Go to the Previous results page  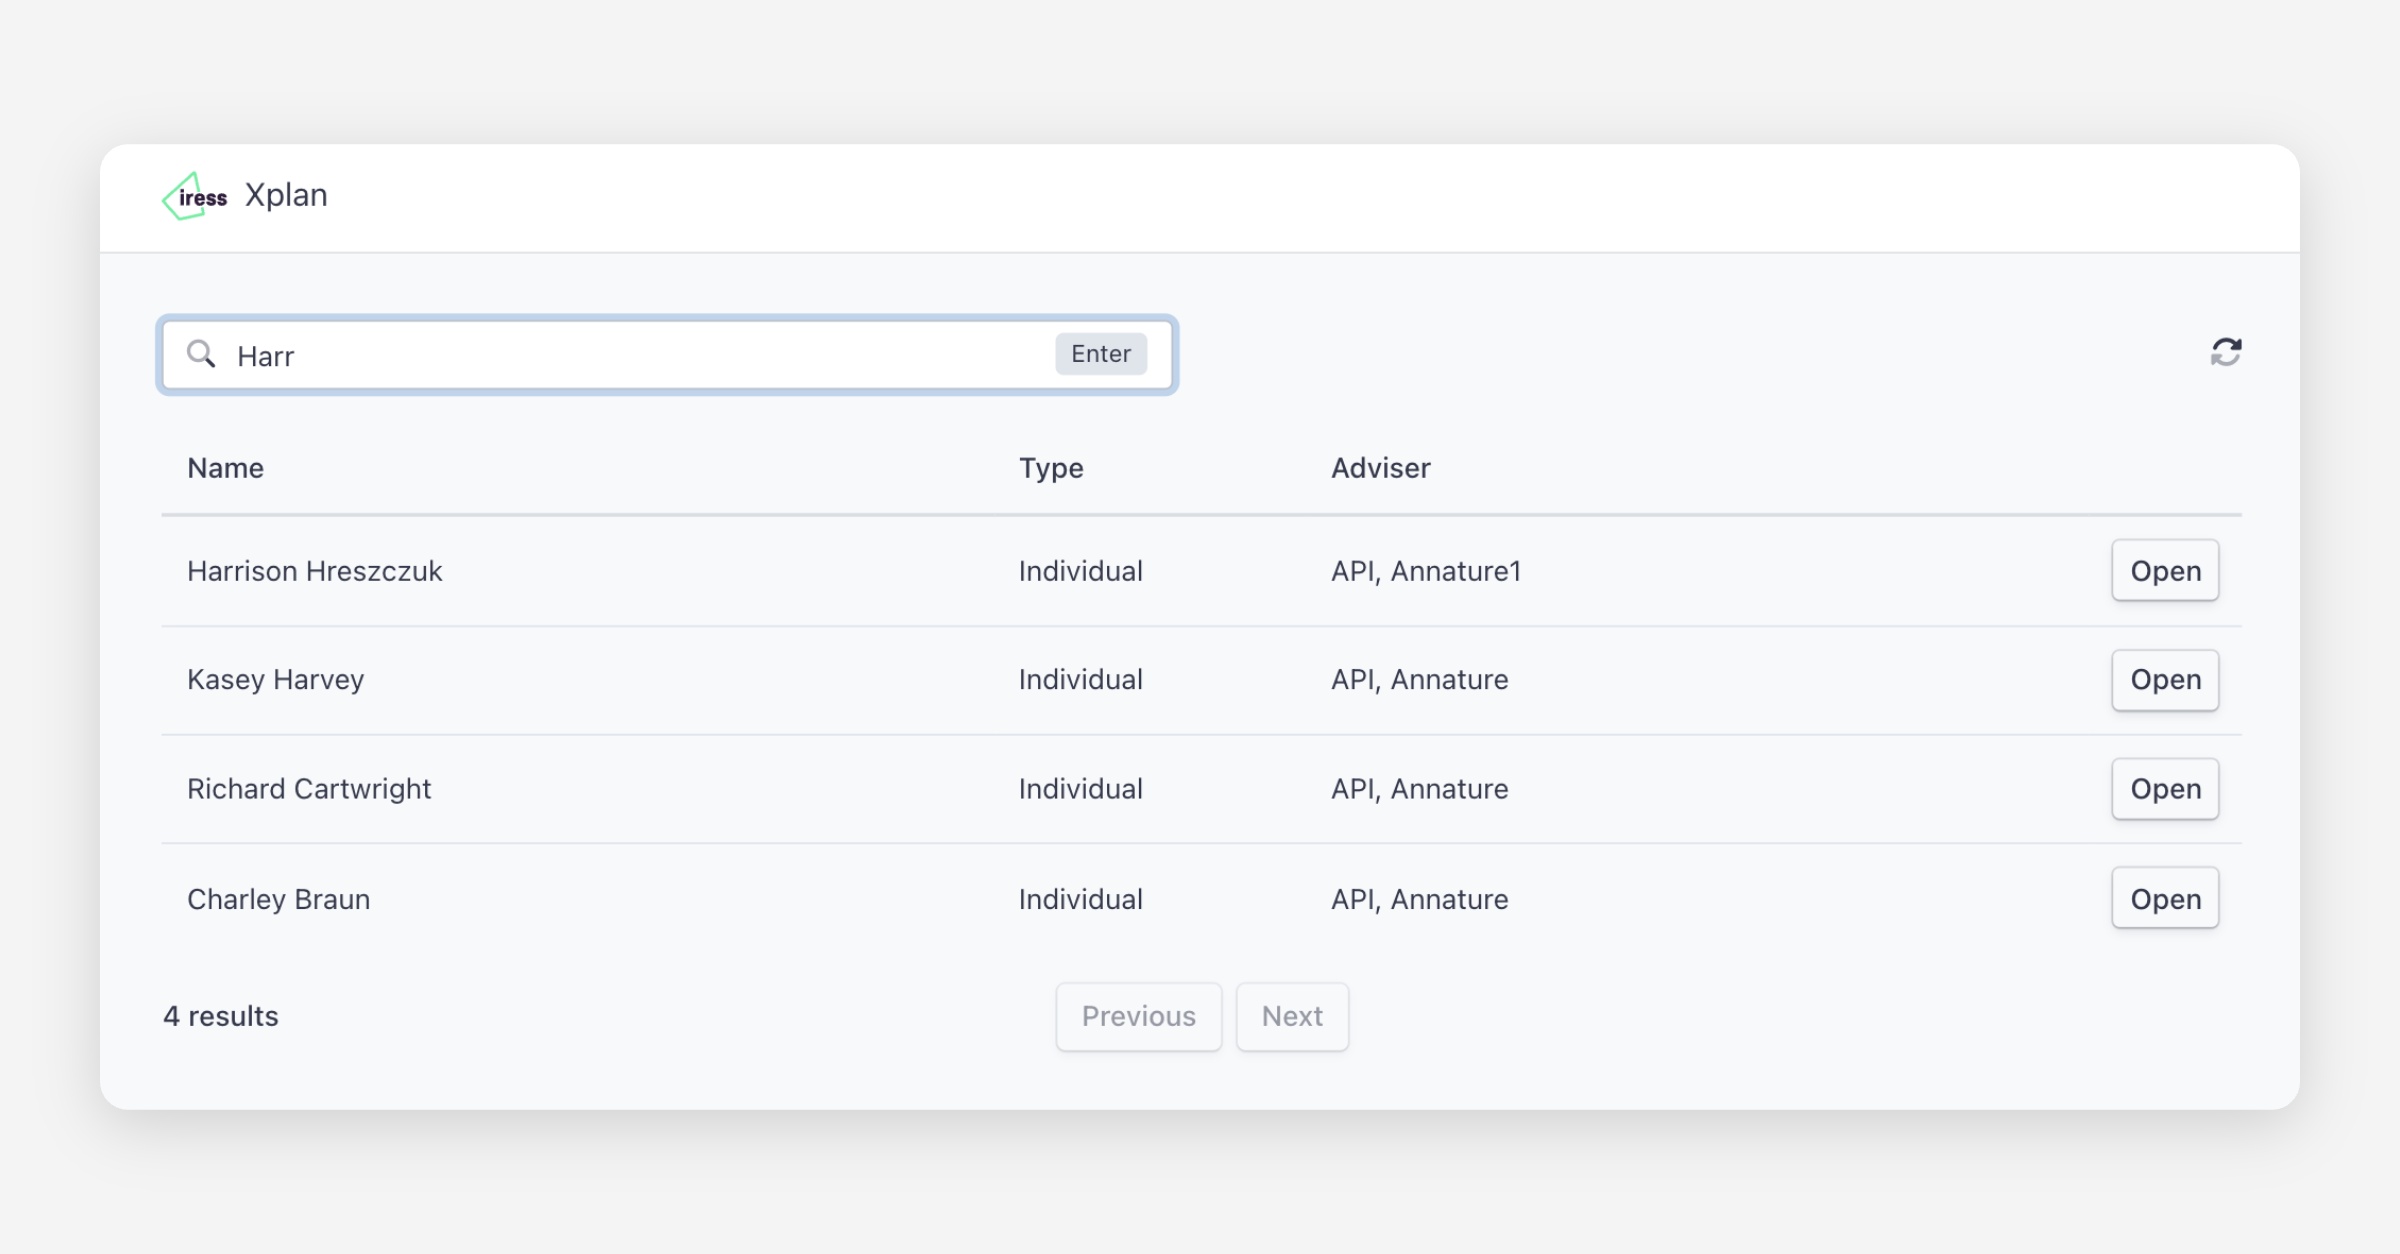pos(1138,1016)
